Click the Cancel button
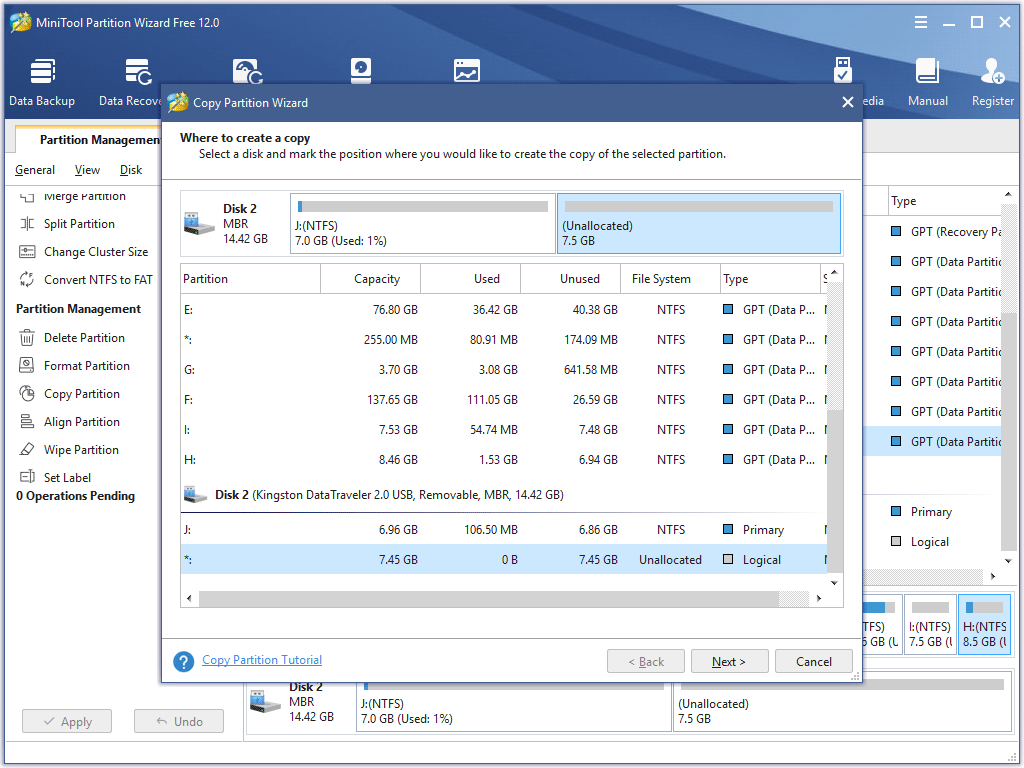 (x=814, y=662)
